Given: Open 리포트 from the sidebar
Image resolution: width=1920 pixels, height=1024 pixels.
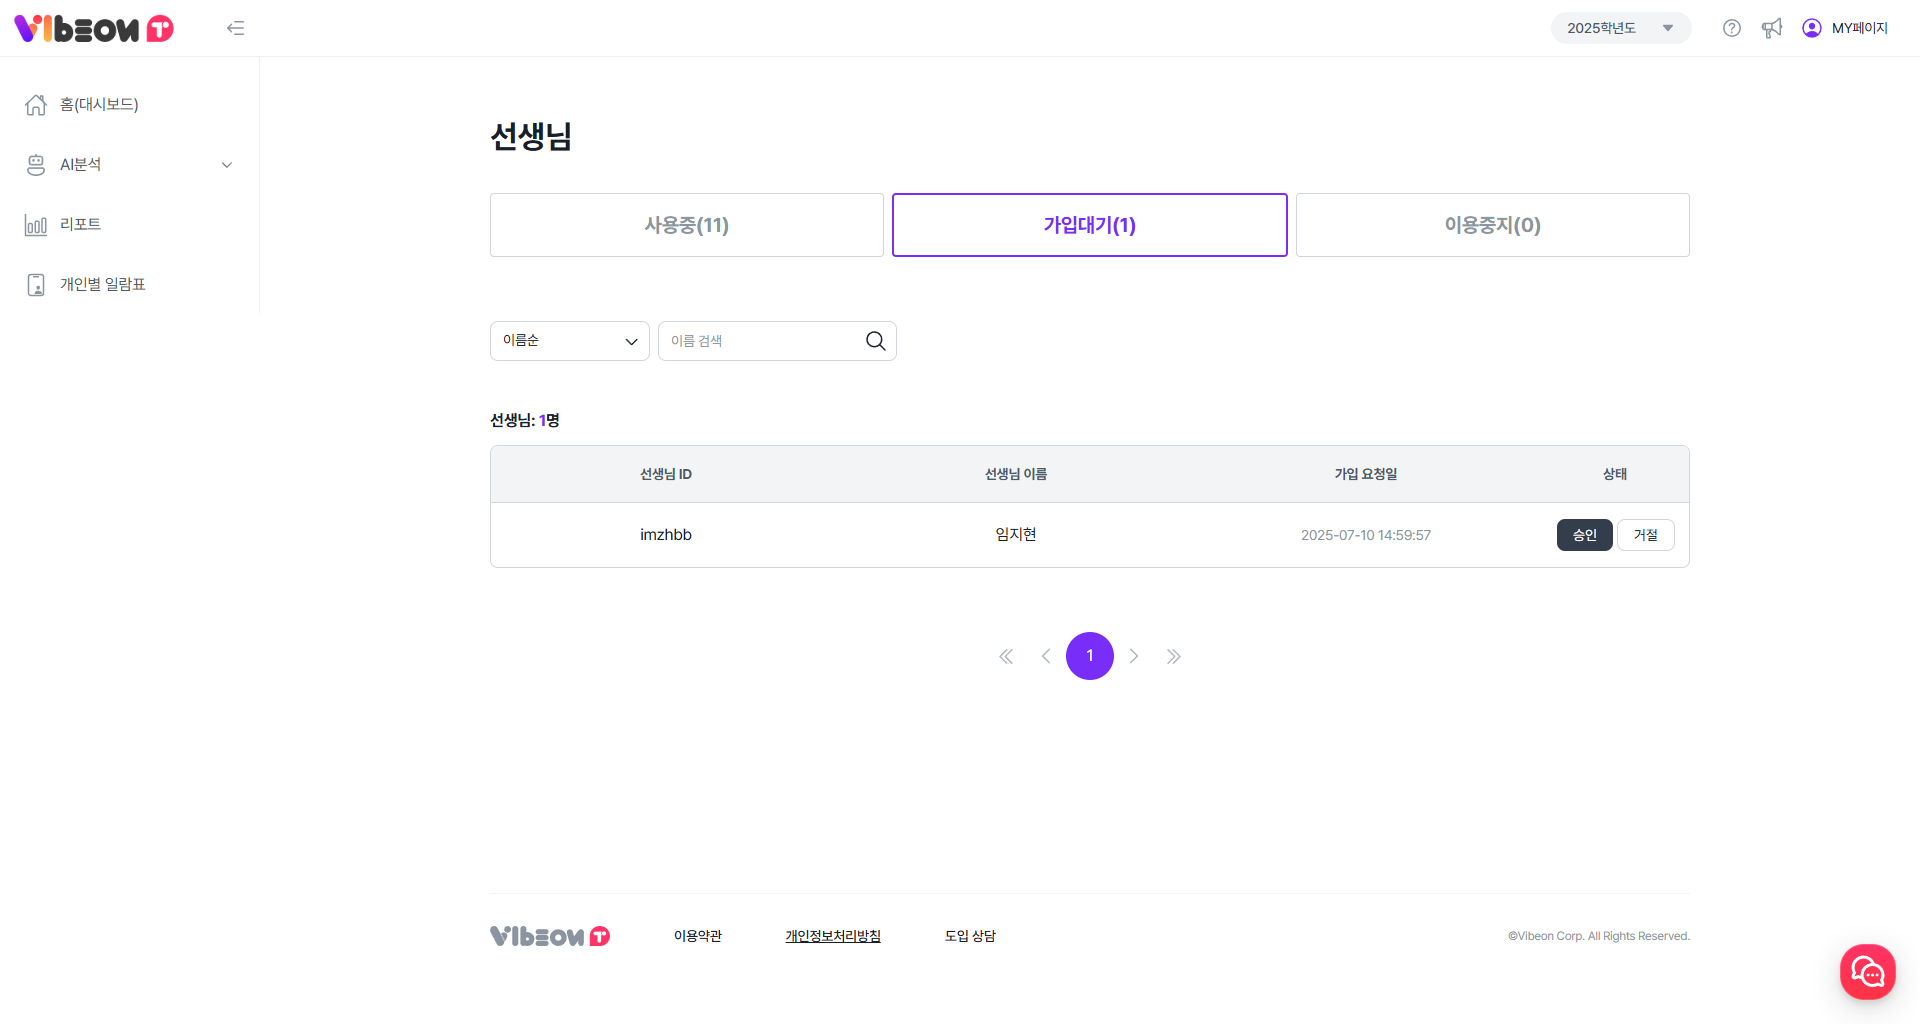Looking at the screenshot, I should (x=80, y=225).
